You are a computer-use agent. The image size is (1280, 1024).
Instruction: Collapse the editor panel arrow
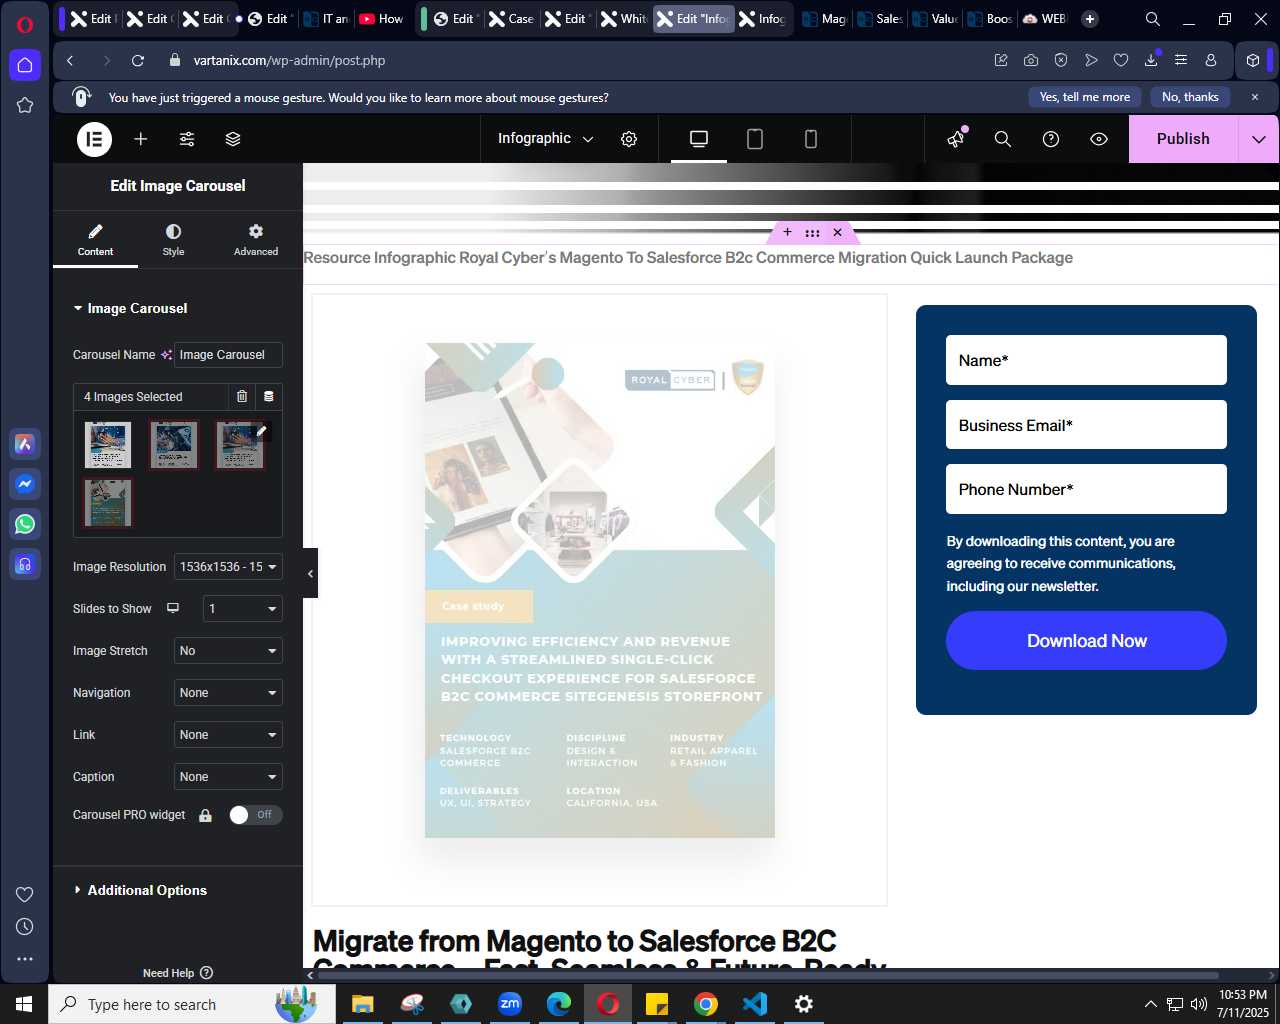(310, 573)
